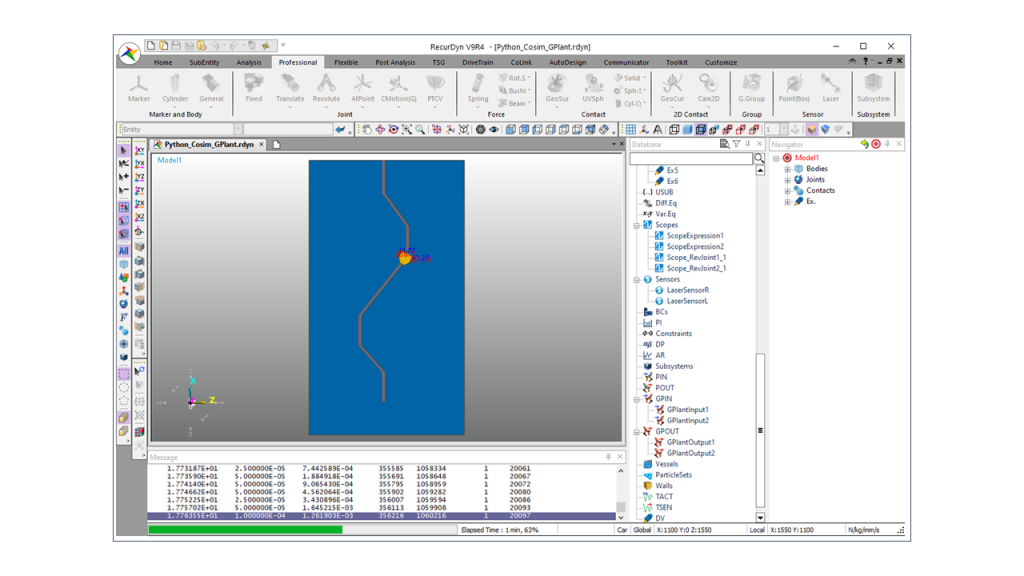Toggle the Message panel pin
1024x576 pixels.
[608, 457]
